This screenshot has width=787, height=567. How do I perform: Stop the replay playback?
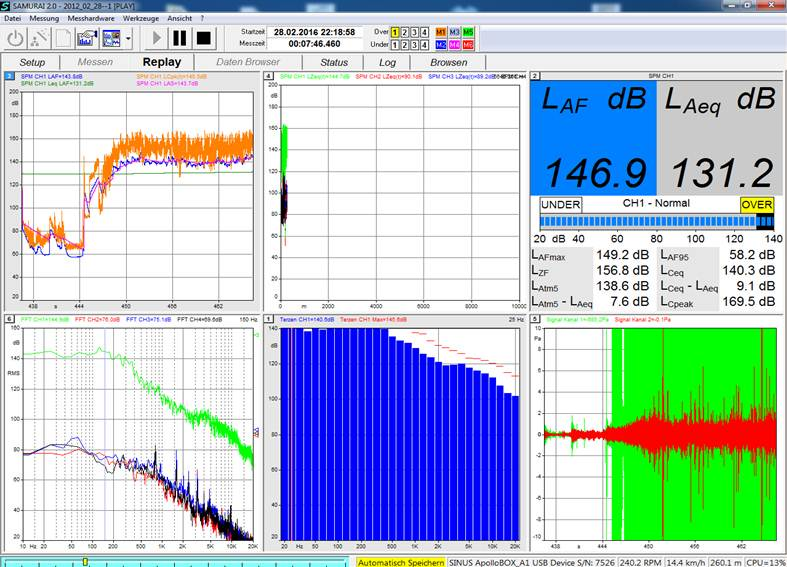pos(204,38)
